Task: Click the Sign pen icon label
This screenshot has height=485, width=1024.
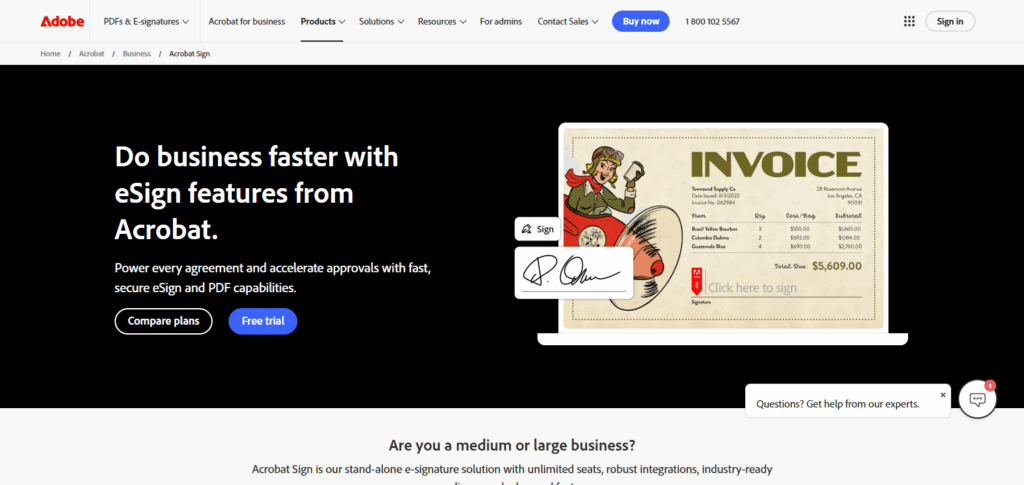Action: 537,229
